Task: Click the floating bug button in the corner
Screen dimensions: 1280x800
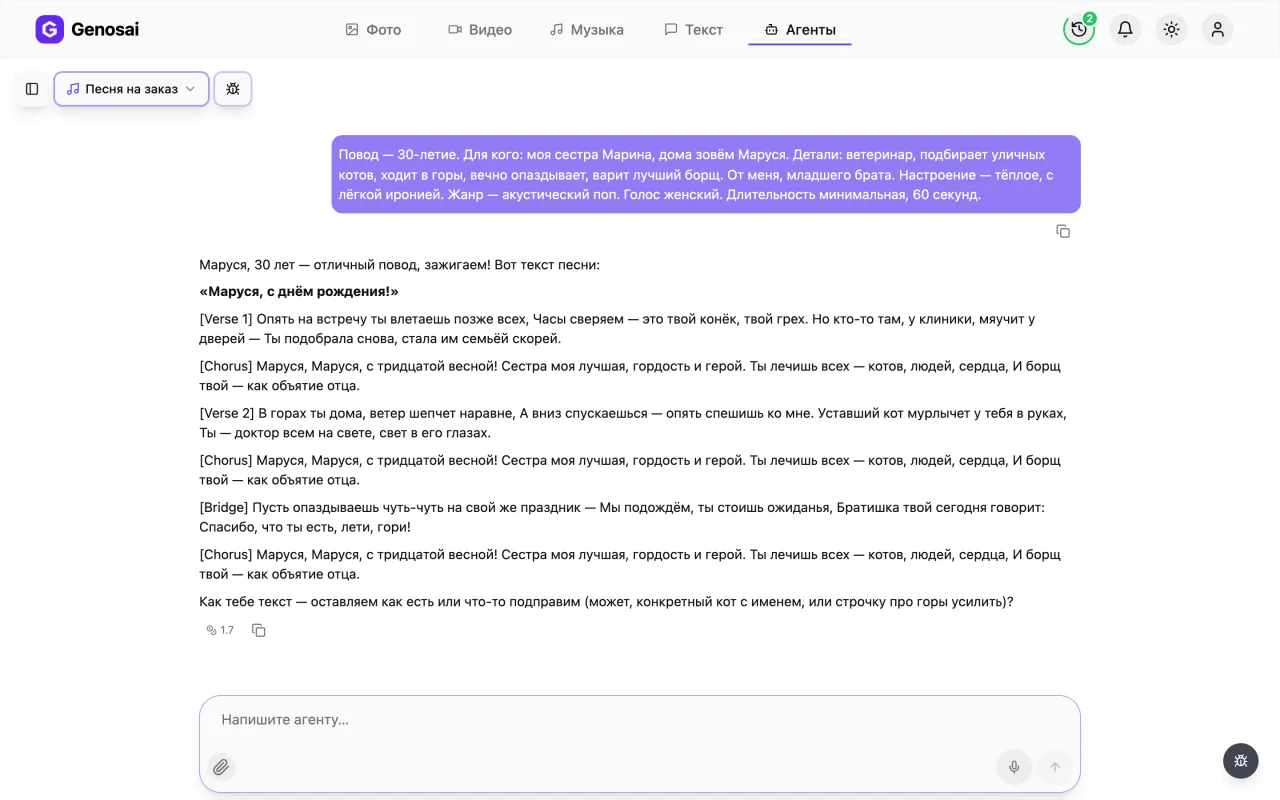Action: [1241, 761]
